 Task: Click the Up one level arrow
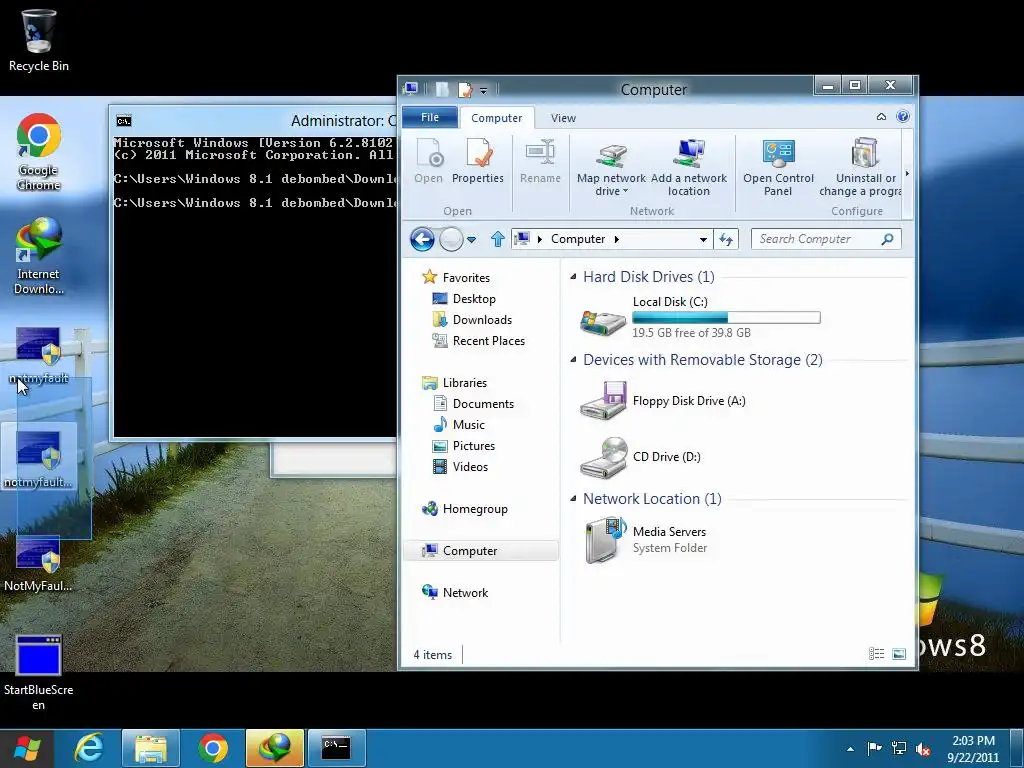click(498, 239)
